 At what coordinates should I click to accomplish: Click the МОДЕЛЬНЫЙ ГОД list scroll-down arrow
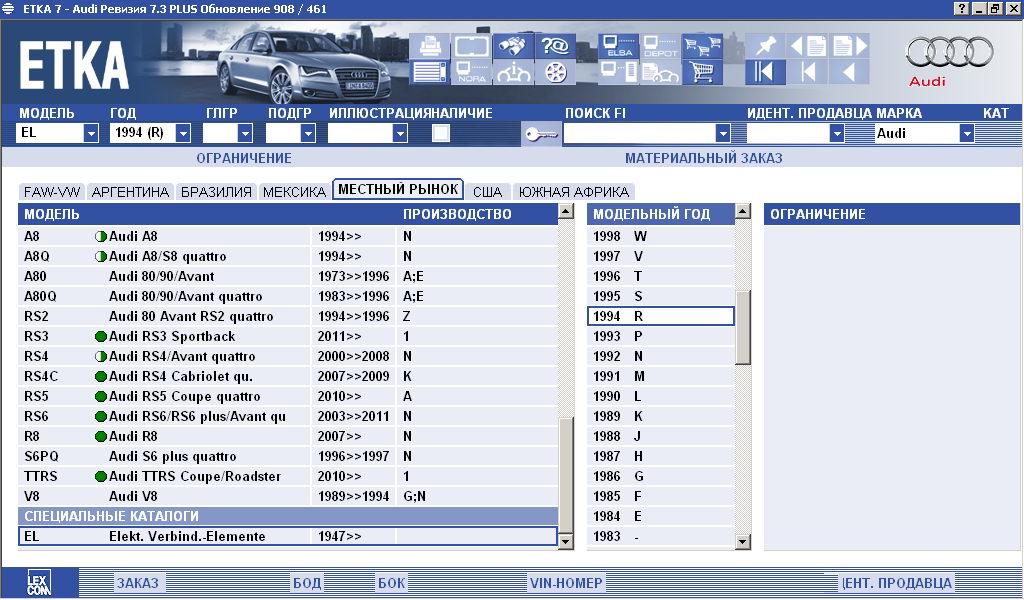coord(743,541)
